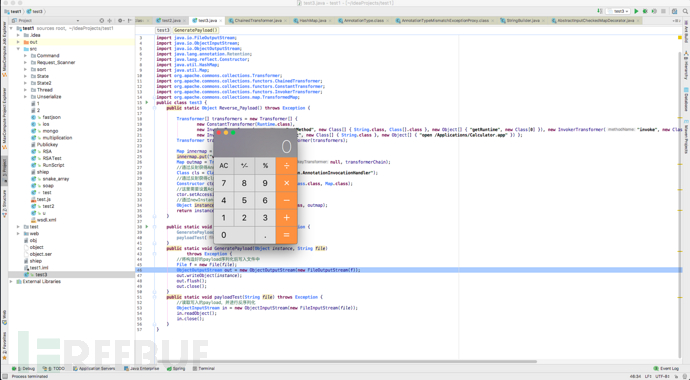Click run gutter arrow beside class test3
This screenshot has height=380, width=690.
(x=147, y=102)
